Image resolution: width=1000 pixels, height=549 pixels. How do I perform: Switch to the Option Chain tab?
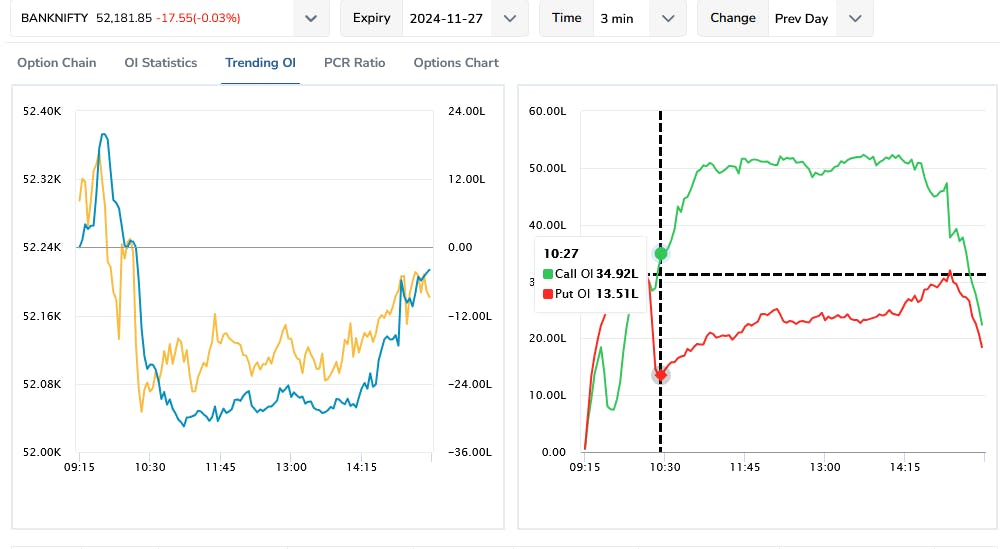[x=57, y=63]
